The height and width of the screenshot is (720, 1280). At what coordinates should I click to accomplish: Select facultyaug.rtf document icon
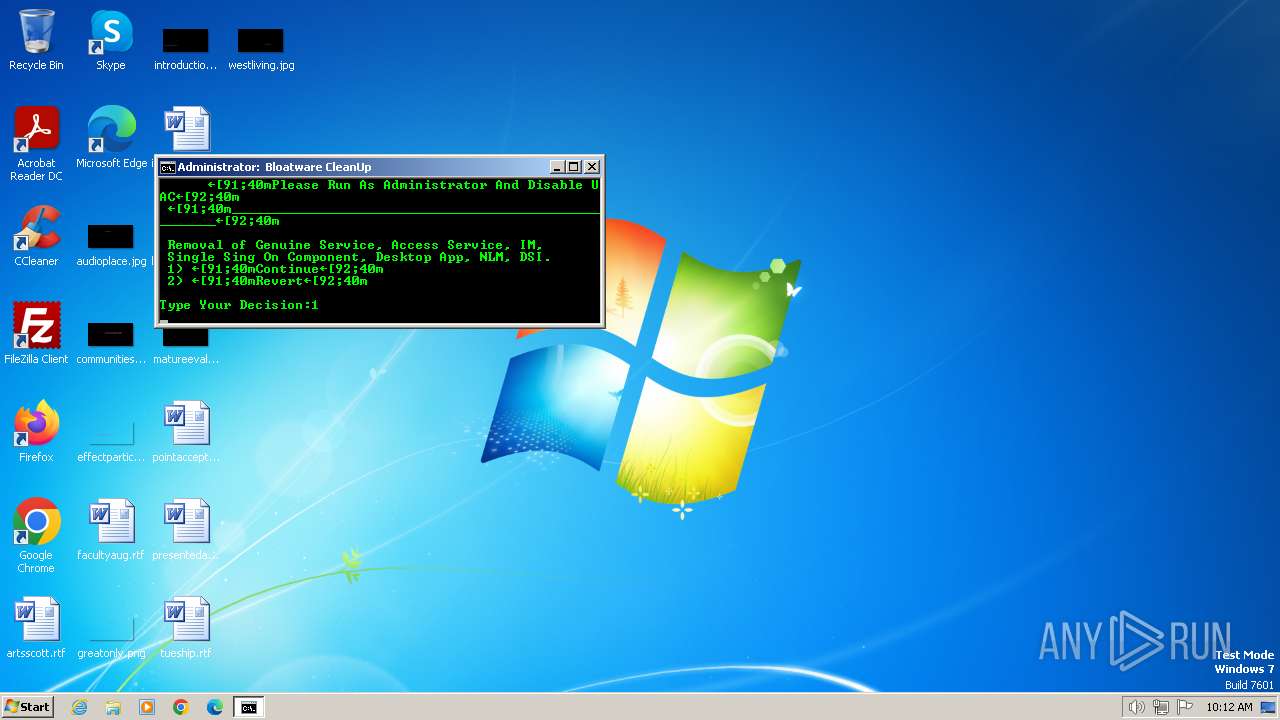coord(111,530)
